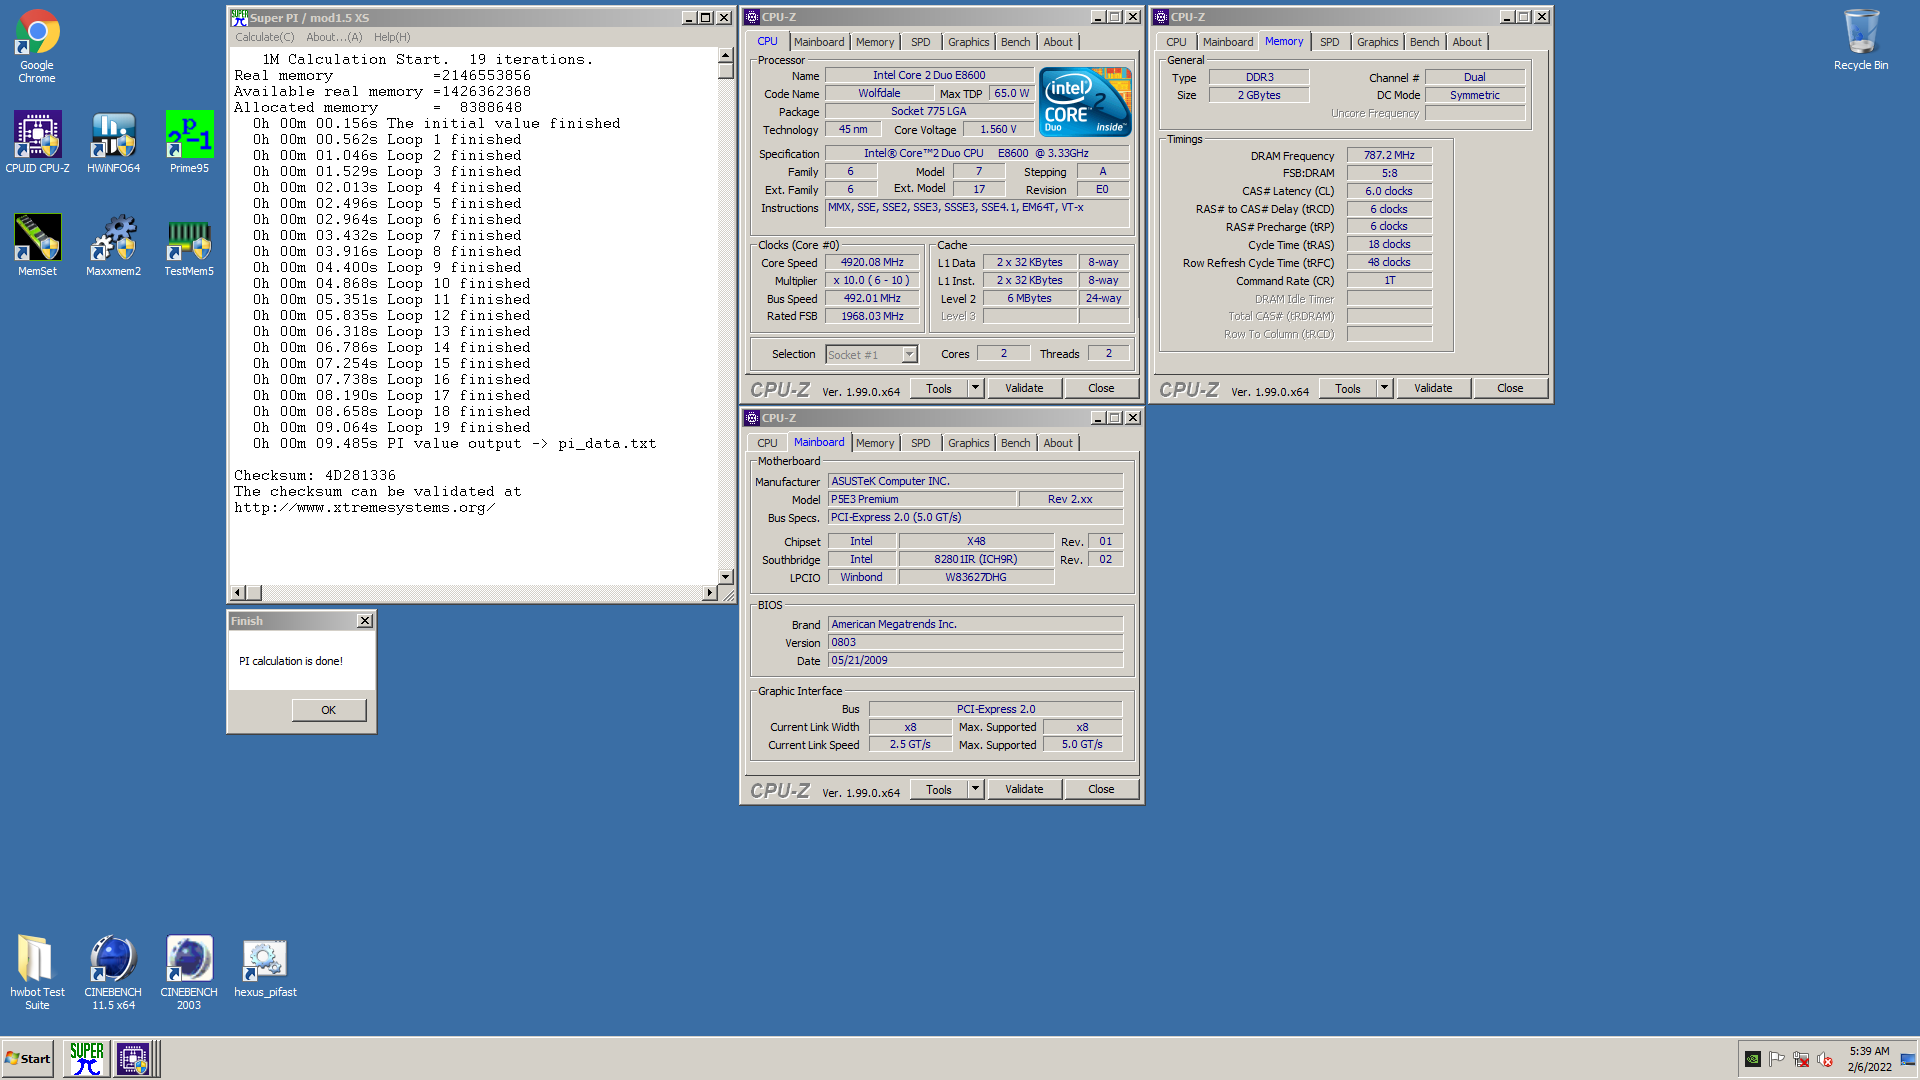Switch to Mainboard tab in CPU window
Viewport: 1920px width, 1080px height.
coord(819,42)
